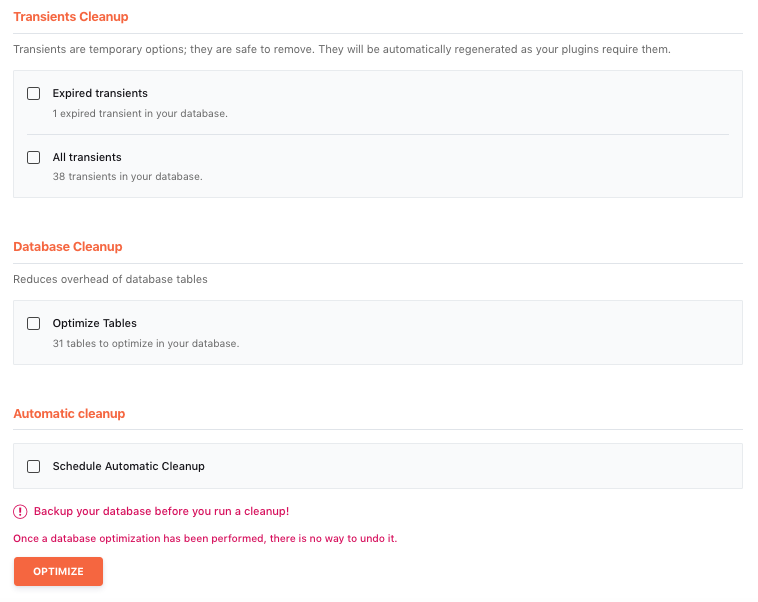Screen dimensions: 758x602
Task: Enable the Expired transients checkbox
Action: pos(33,93)
